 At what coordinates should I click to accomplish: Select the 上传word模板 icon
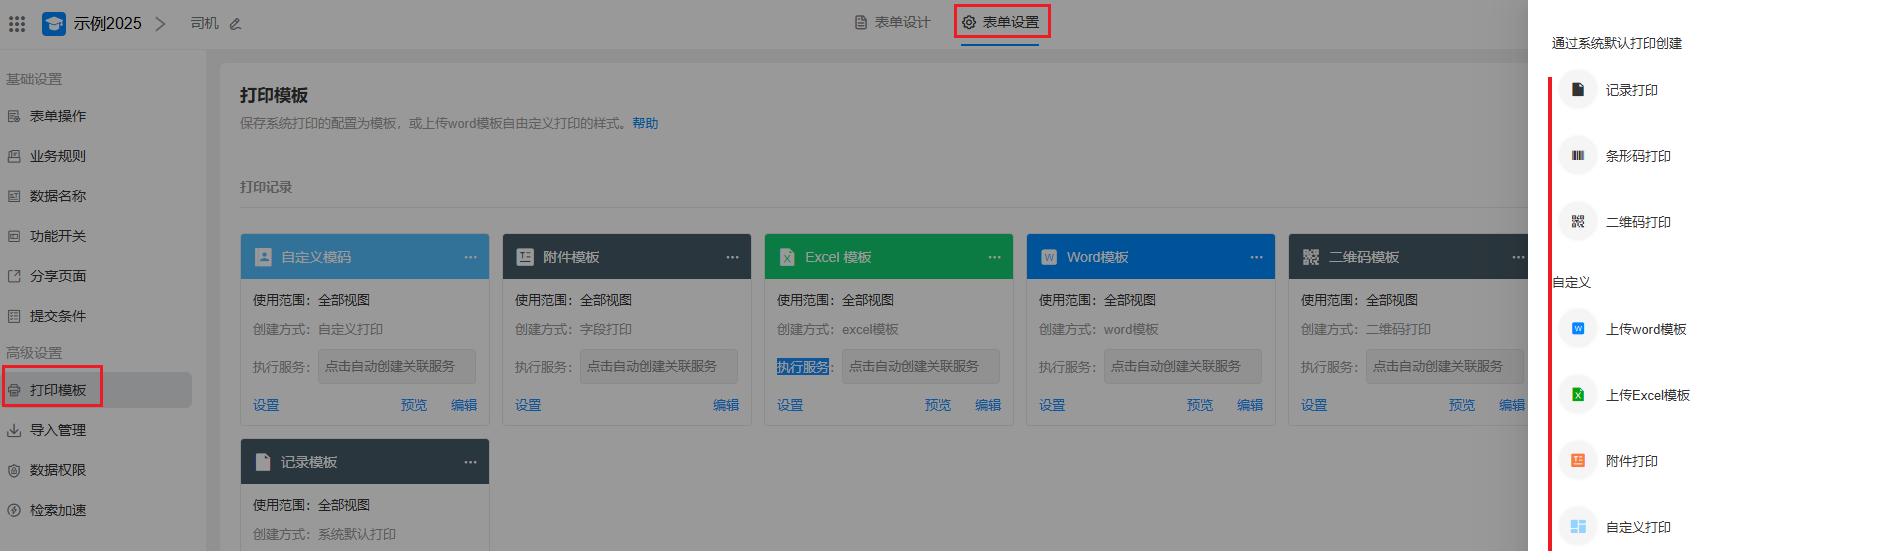click(1577, 329)
